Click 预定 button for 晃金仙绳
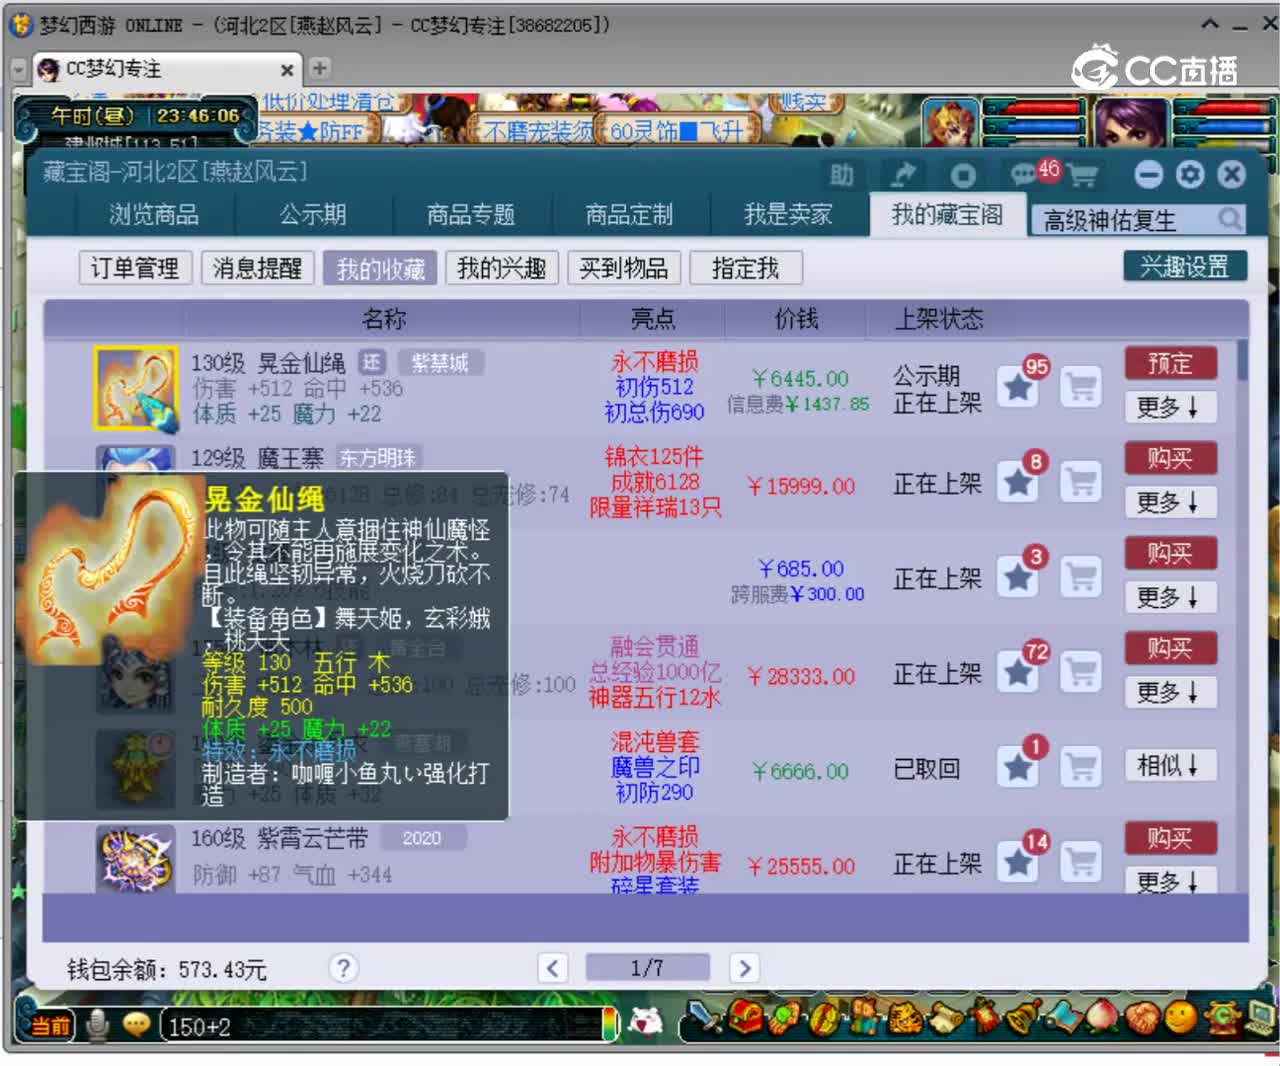This screenshot has width=1280, height=1066. (x=1170, y=363)
